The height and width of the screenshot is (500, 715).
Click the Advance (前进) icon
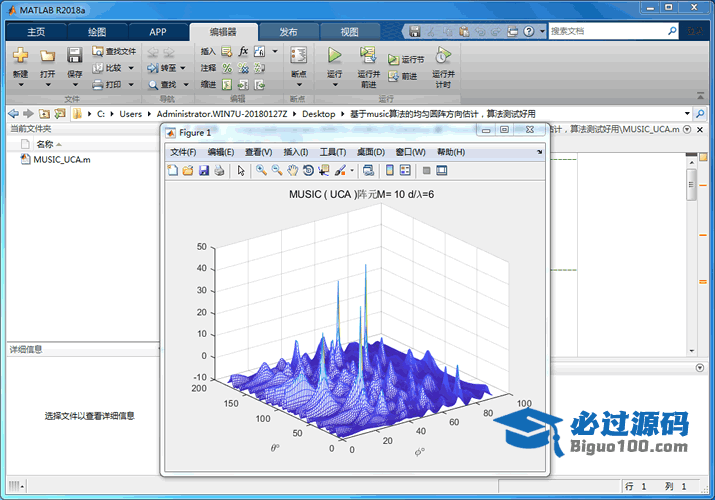tap(394, 77)
